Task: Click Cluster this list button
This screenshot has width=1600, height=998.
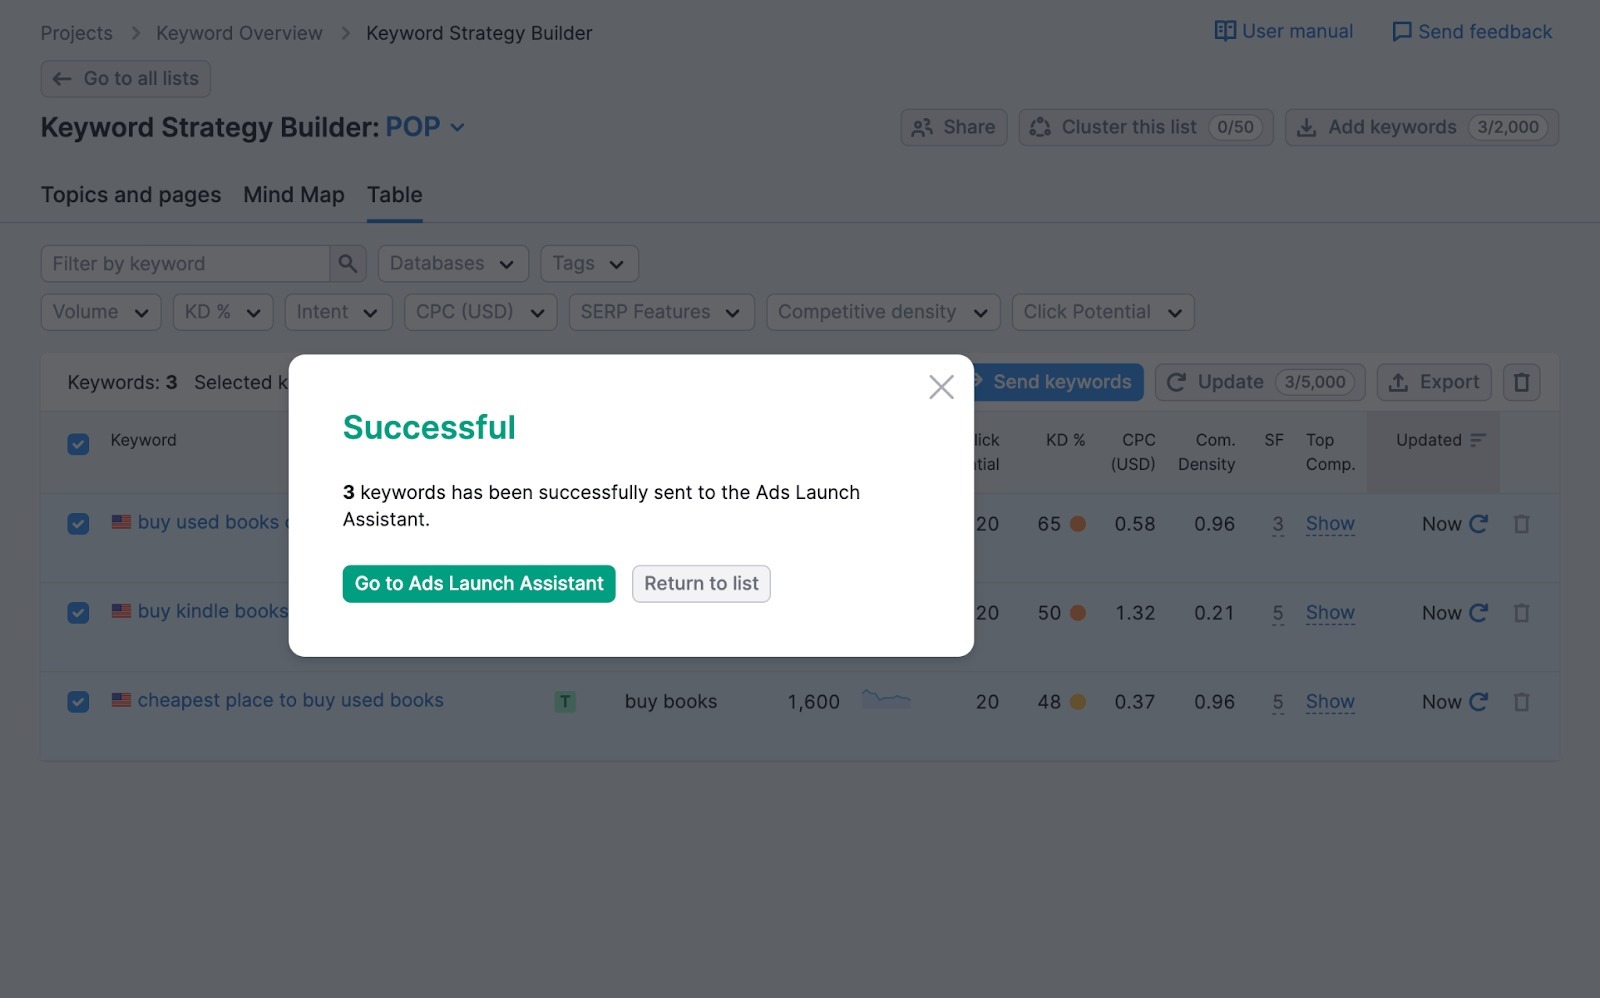Action: click(x=1146, y=128)
